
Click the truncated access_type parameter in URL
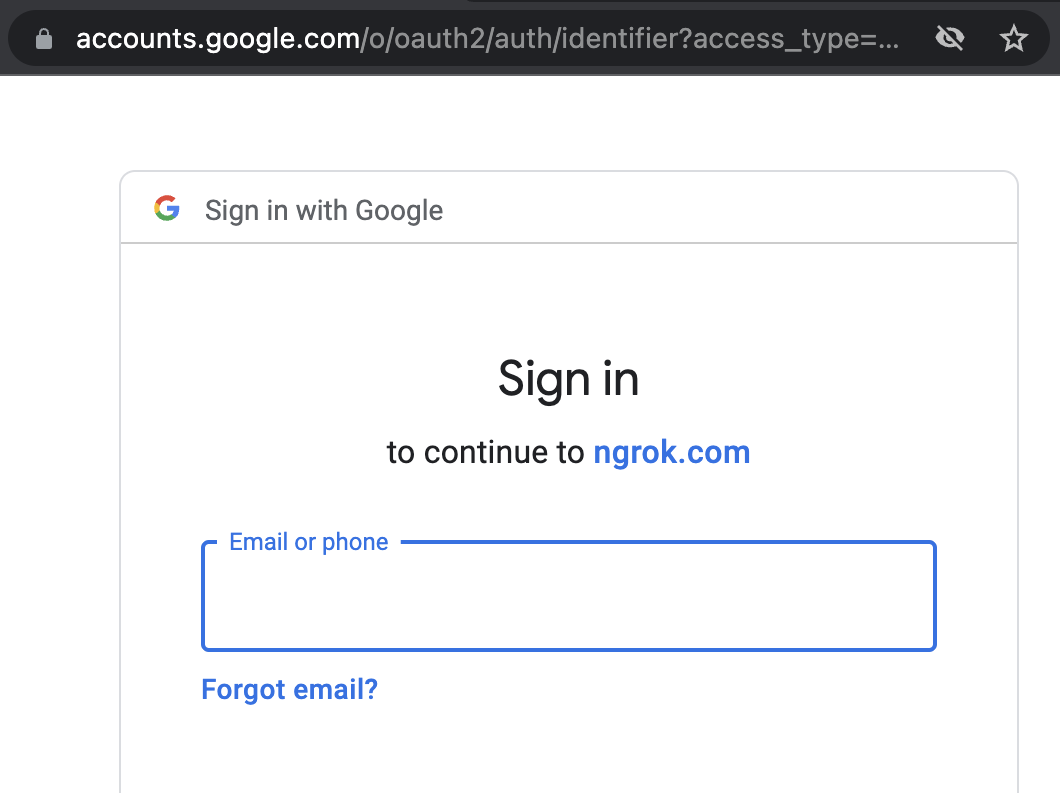796,39
